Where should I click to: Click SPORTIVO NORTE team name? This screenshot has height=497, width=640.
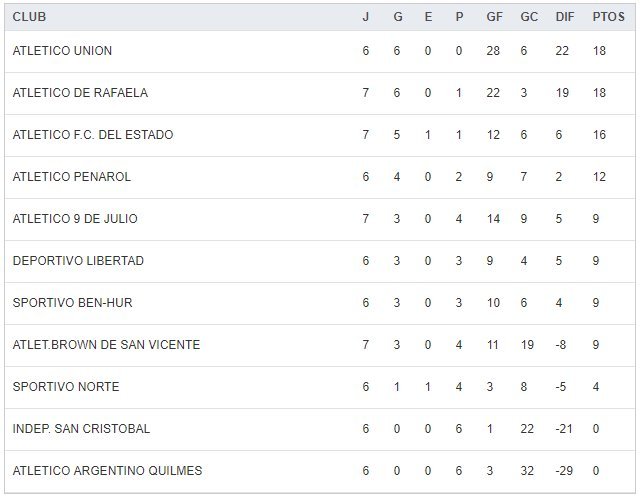pos(66,387)
